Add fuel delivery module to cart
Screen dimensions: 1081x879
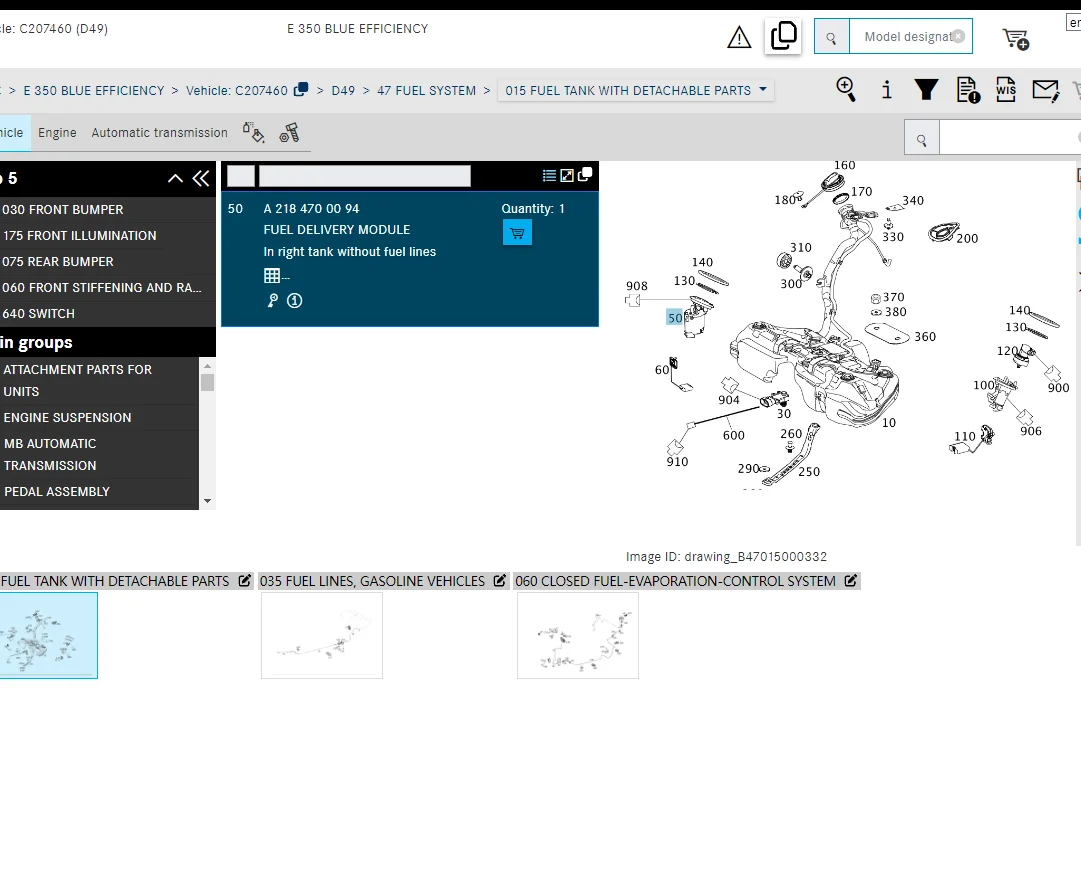point(517,233)
